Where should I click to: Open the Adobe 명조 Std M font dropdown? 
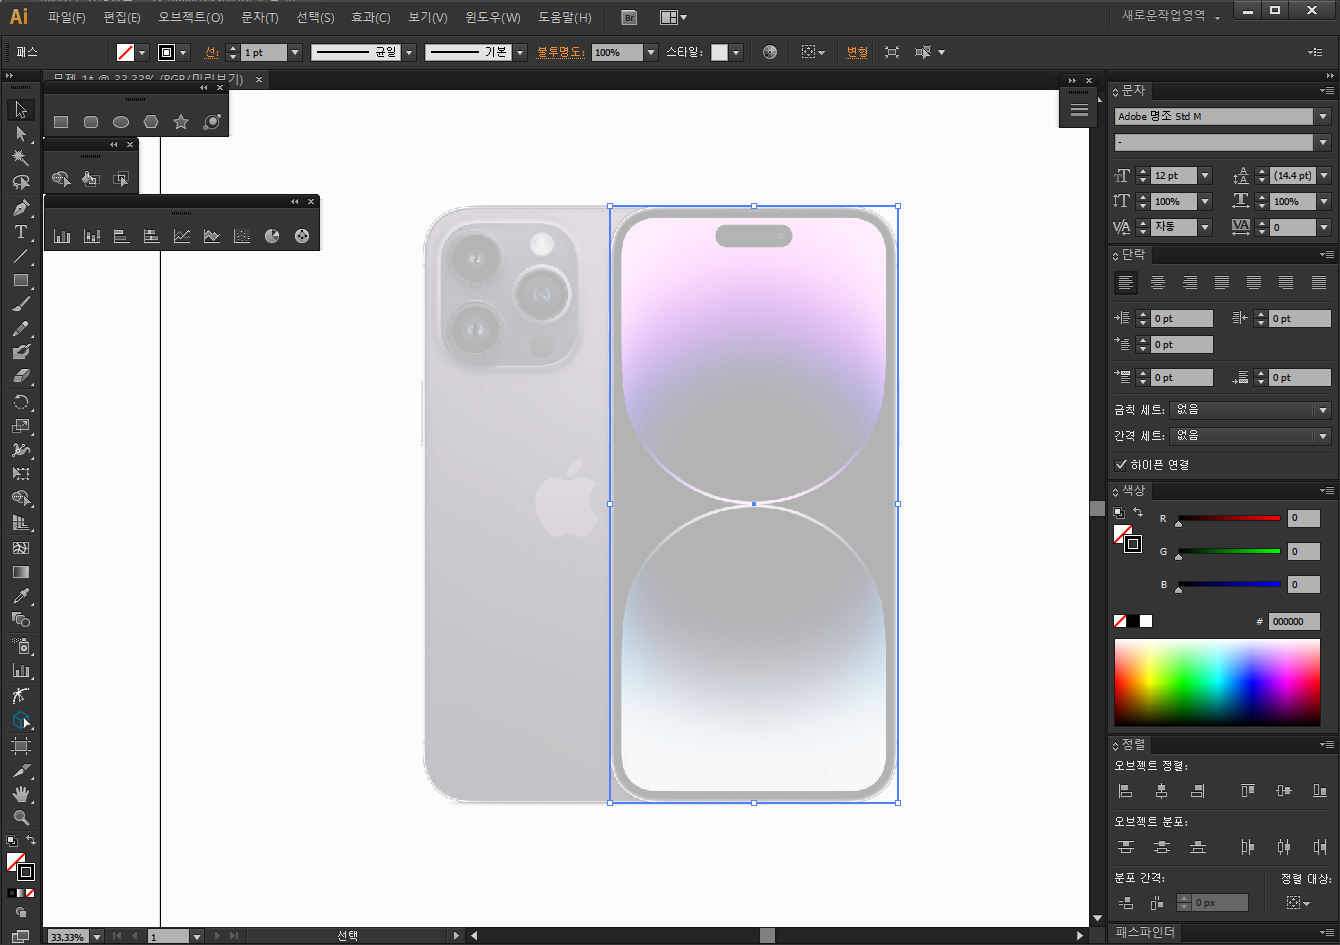click(1323, 117)
